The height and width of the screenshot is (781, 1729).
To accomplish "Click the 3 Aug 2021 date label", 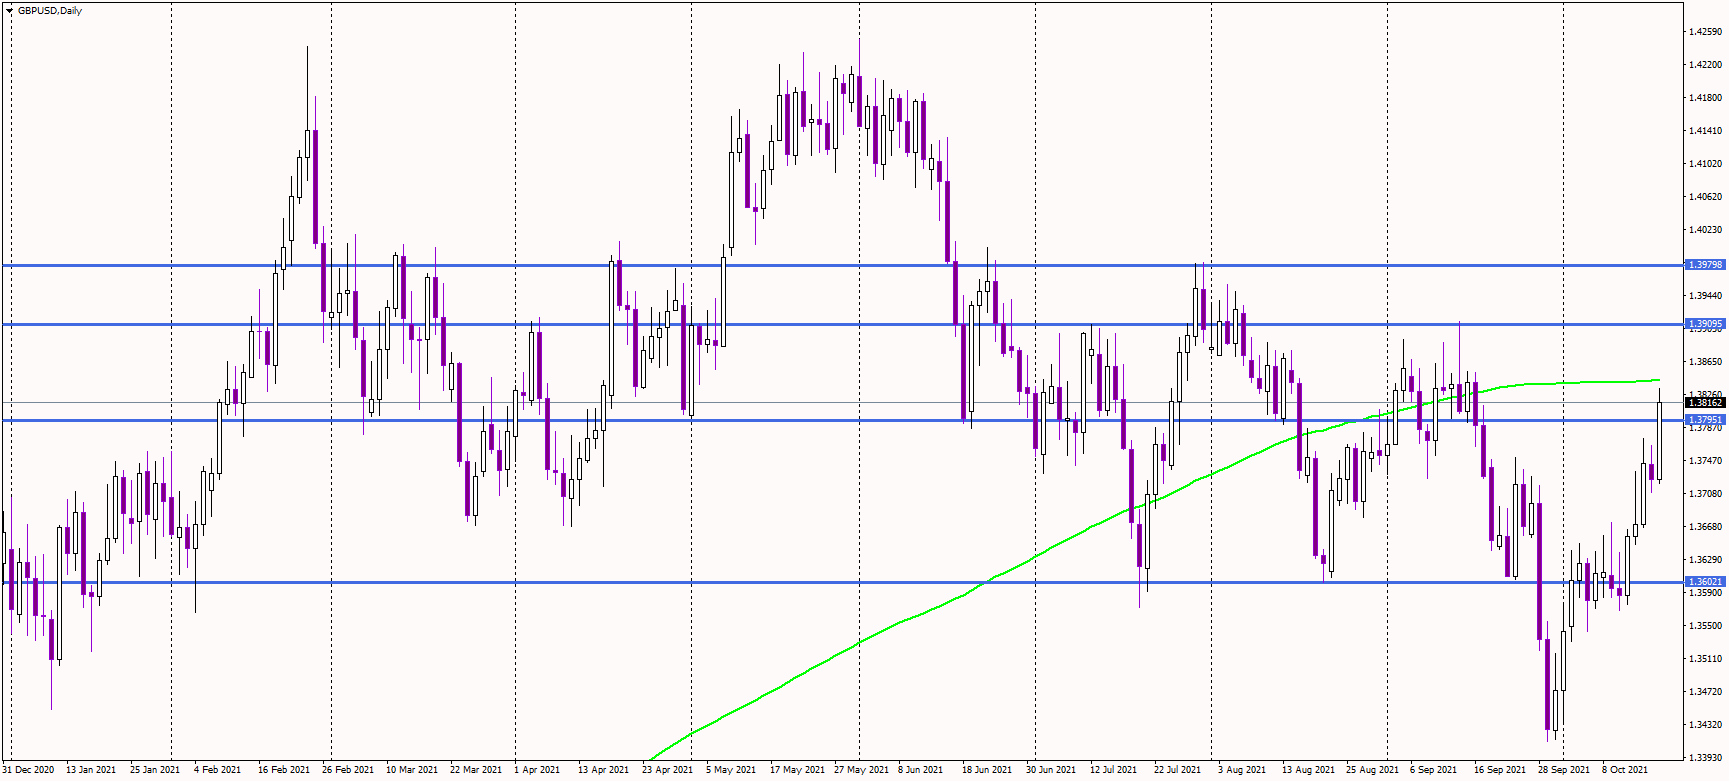I will (x=1242, y=770).
